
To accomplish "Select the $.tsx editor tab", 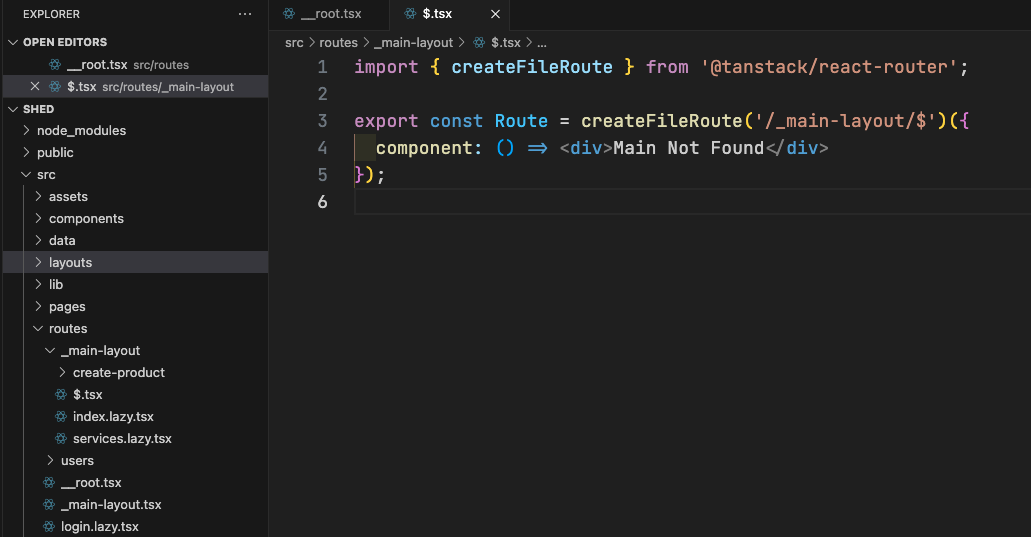I will click(x=449, y=14).
